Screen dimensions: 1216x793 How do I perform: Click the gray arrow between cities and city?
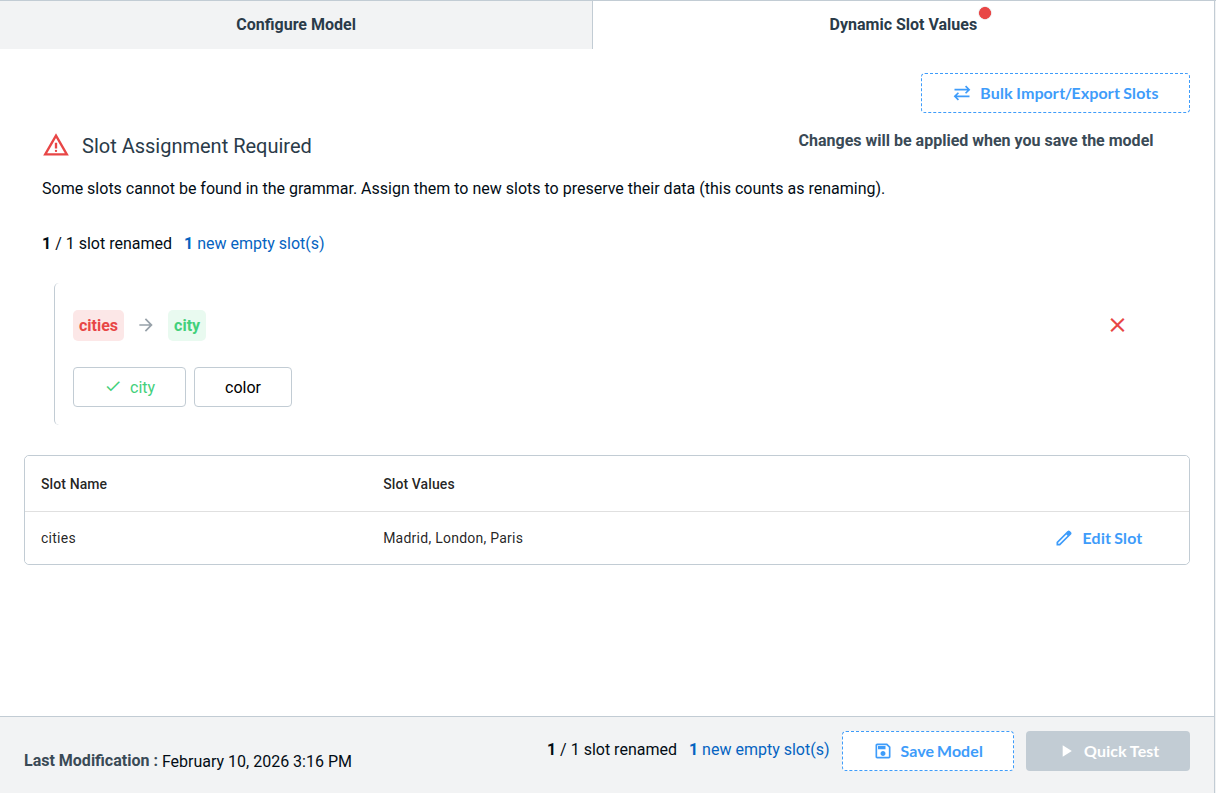pos(146,325)
